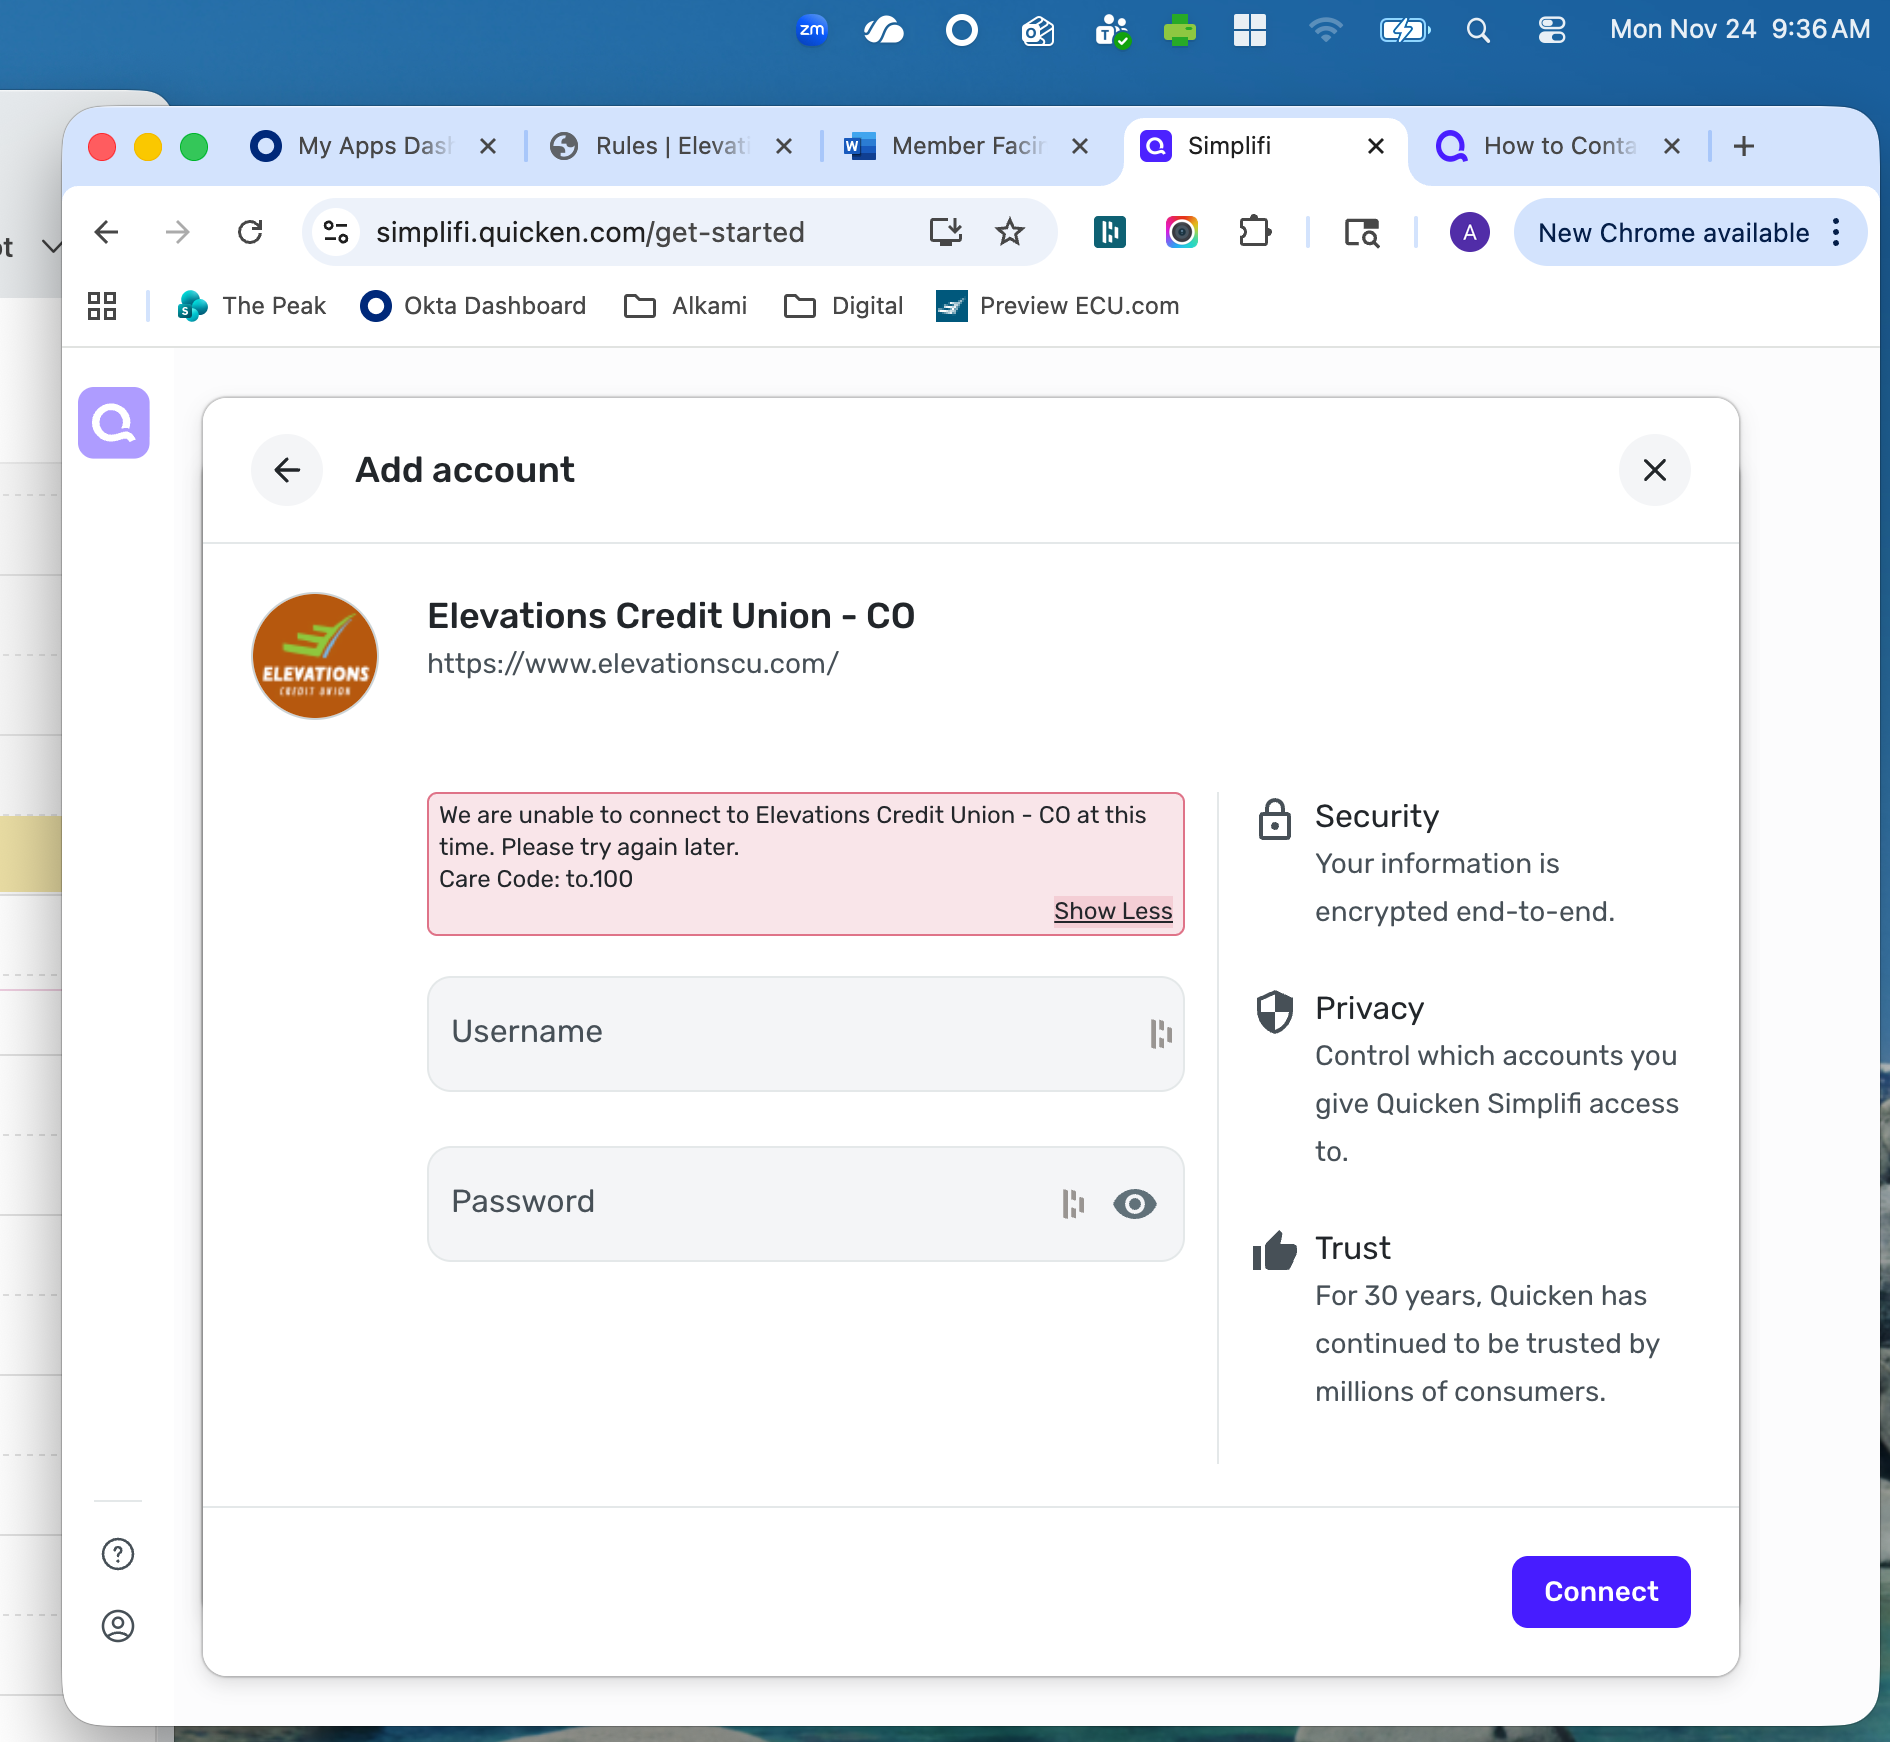Close the Simplifi browser tab
The height and width of the screenshot is (1742, 1890).
point(1376,146)
